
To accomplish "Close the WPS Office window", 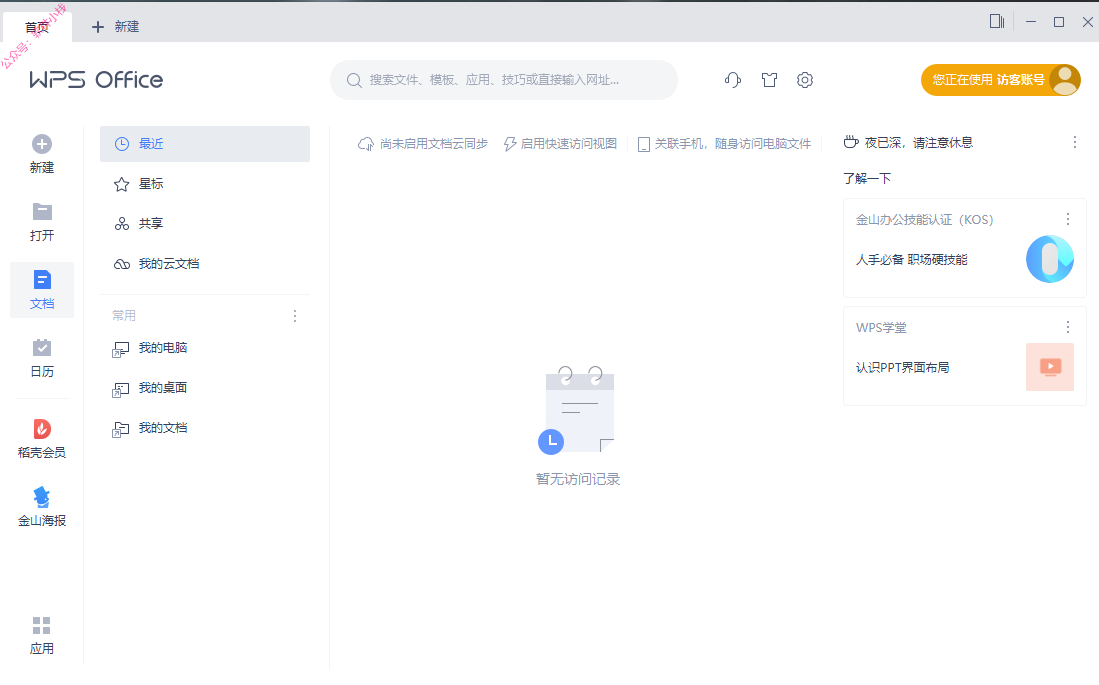I will coord(1088,22).
